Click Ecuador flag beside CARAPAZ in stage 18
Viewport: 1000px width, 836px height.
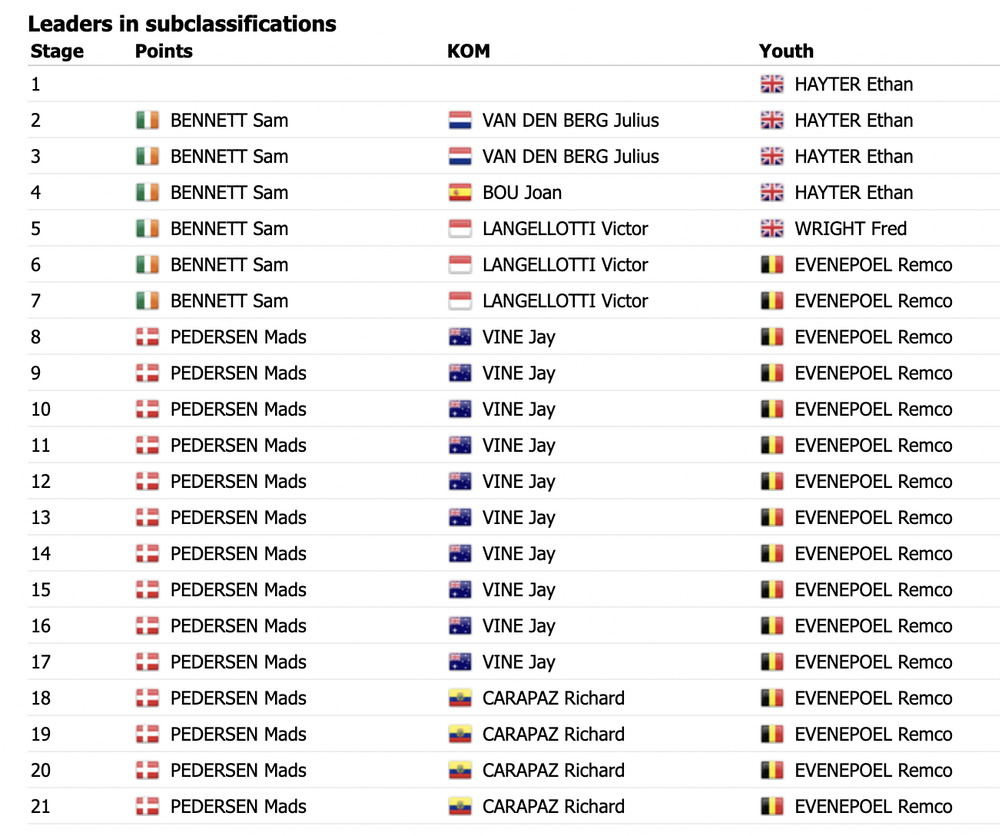[x=460, y=698]
